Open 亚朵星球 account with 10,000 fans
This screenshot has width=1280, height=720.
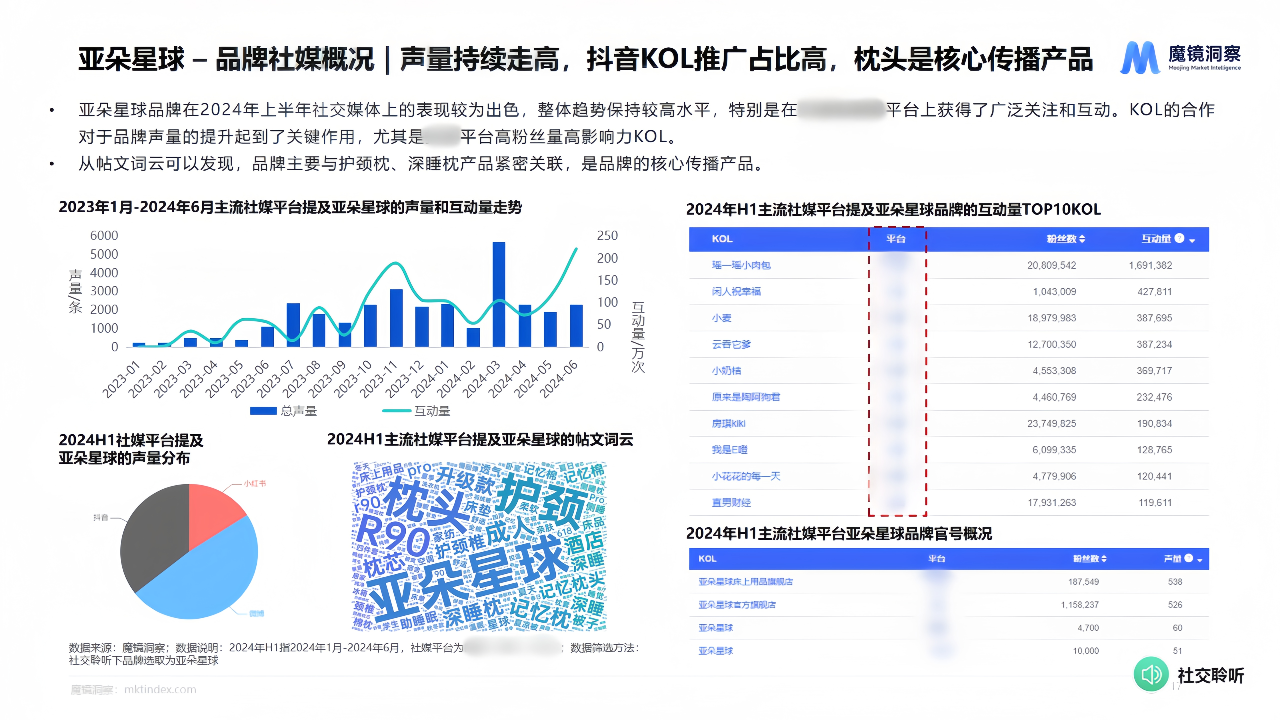716,651
